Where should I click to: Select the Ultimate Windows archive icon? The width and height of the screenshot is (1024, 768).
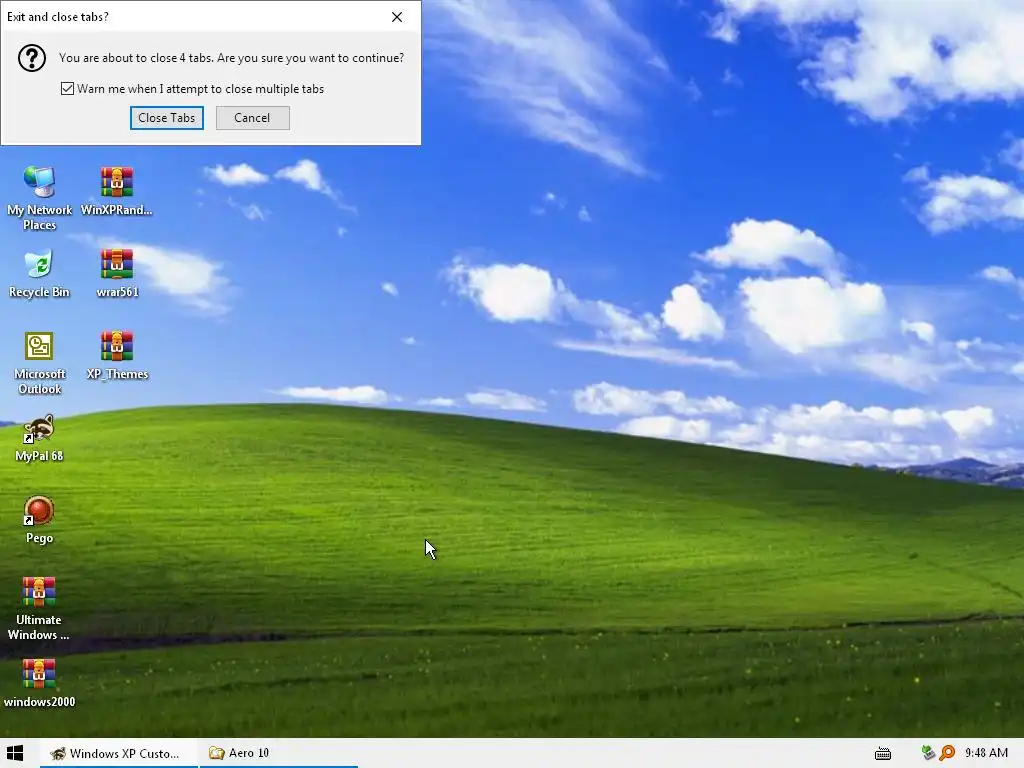(39, 608)
